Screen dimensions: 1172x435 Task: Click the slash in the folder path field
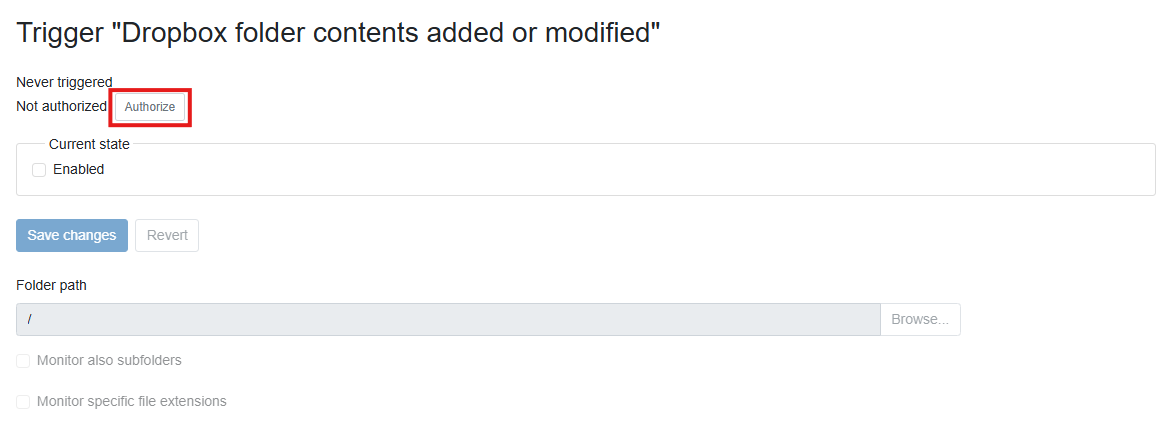pyautogui.click(x=30, y=319)
